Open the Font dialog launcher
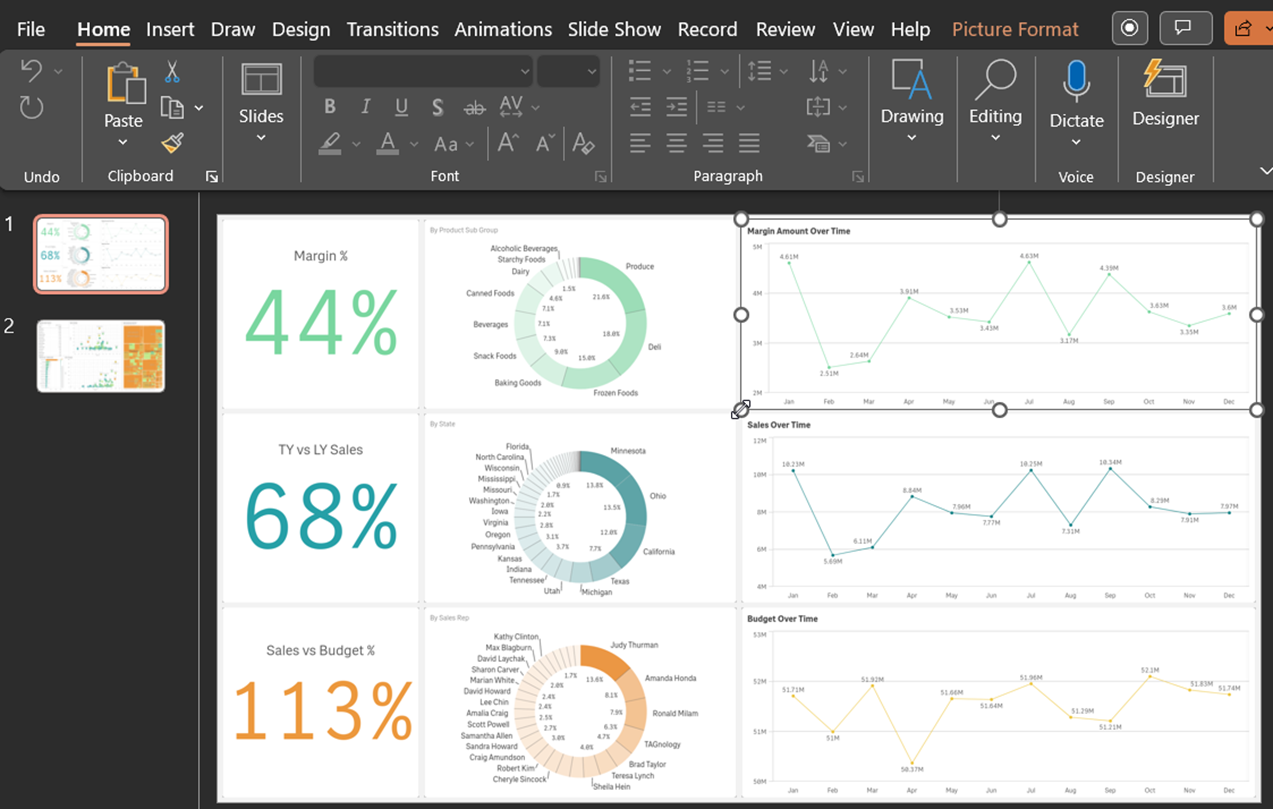Image resolution: width=1273 pixels, height=809 pixels. [x=601, y=177]
